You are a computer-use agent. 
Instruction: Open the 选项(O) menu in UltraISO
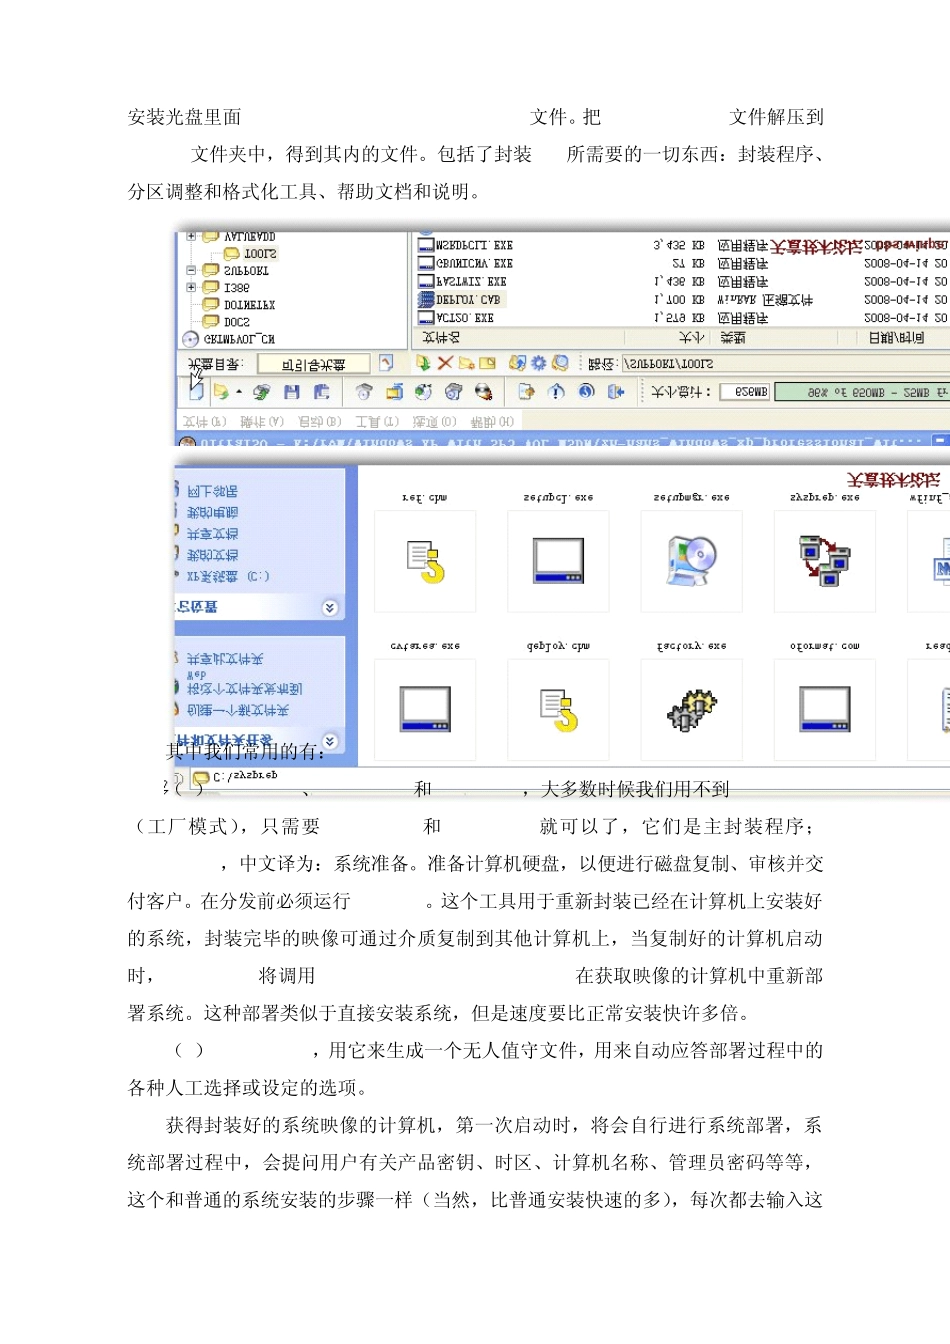coord(434,421)
